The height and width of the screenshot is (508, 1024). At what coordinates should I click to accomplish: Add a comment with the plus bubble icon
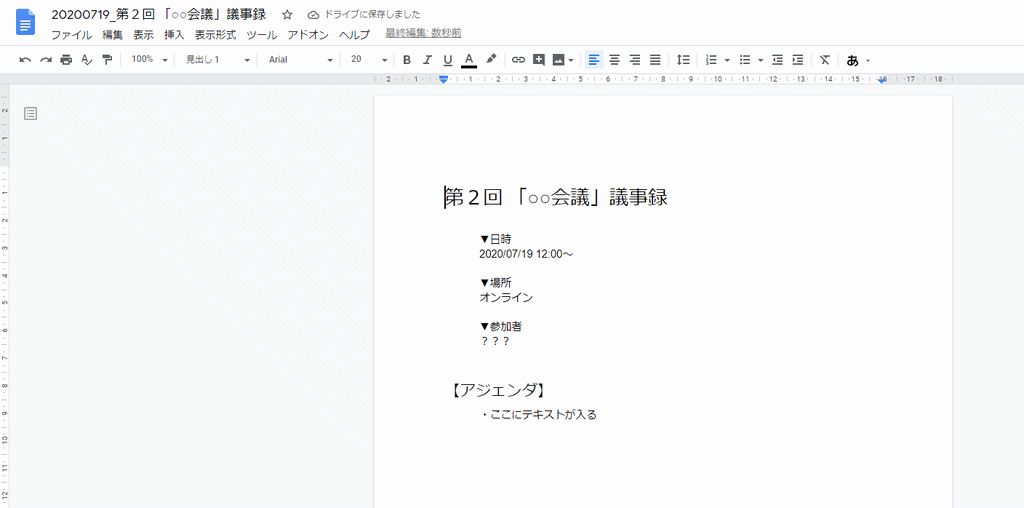pos(539,60)
